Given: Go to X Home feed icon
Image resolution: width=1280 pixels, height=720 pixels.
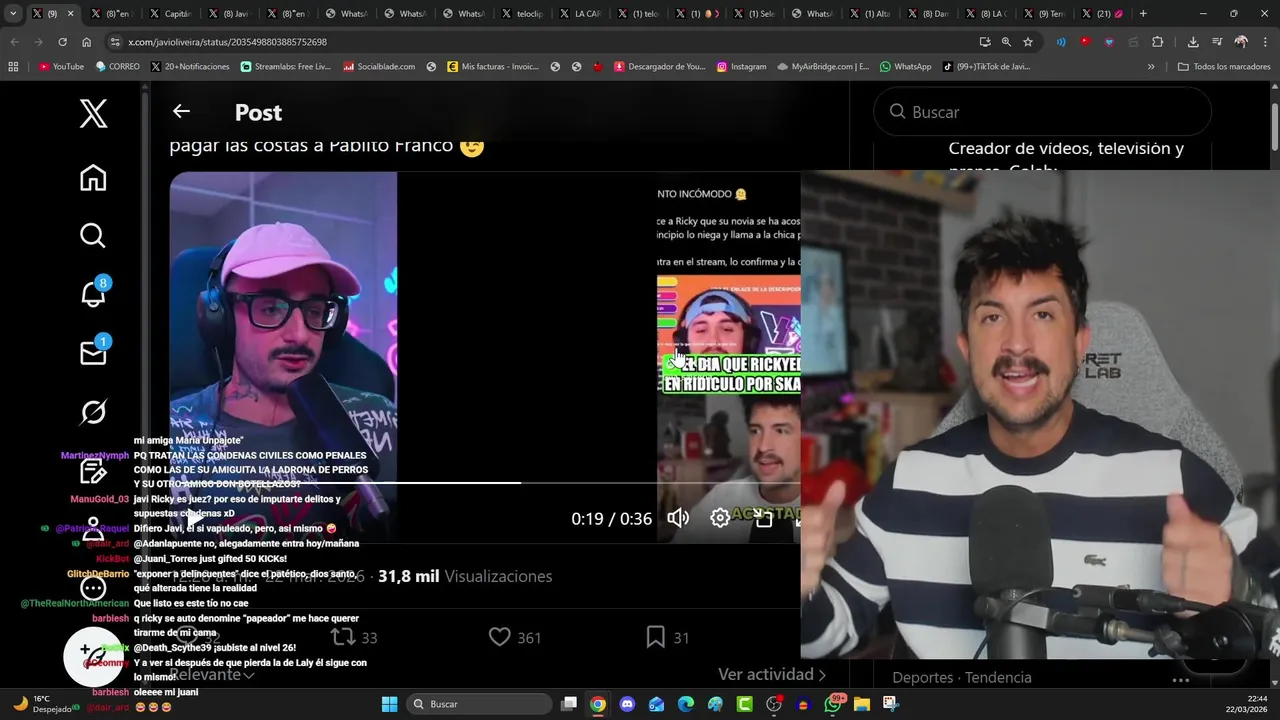Looking at the screenshot, I should coord(93,177).
